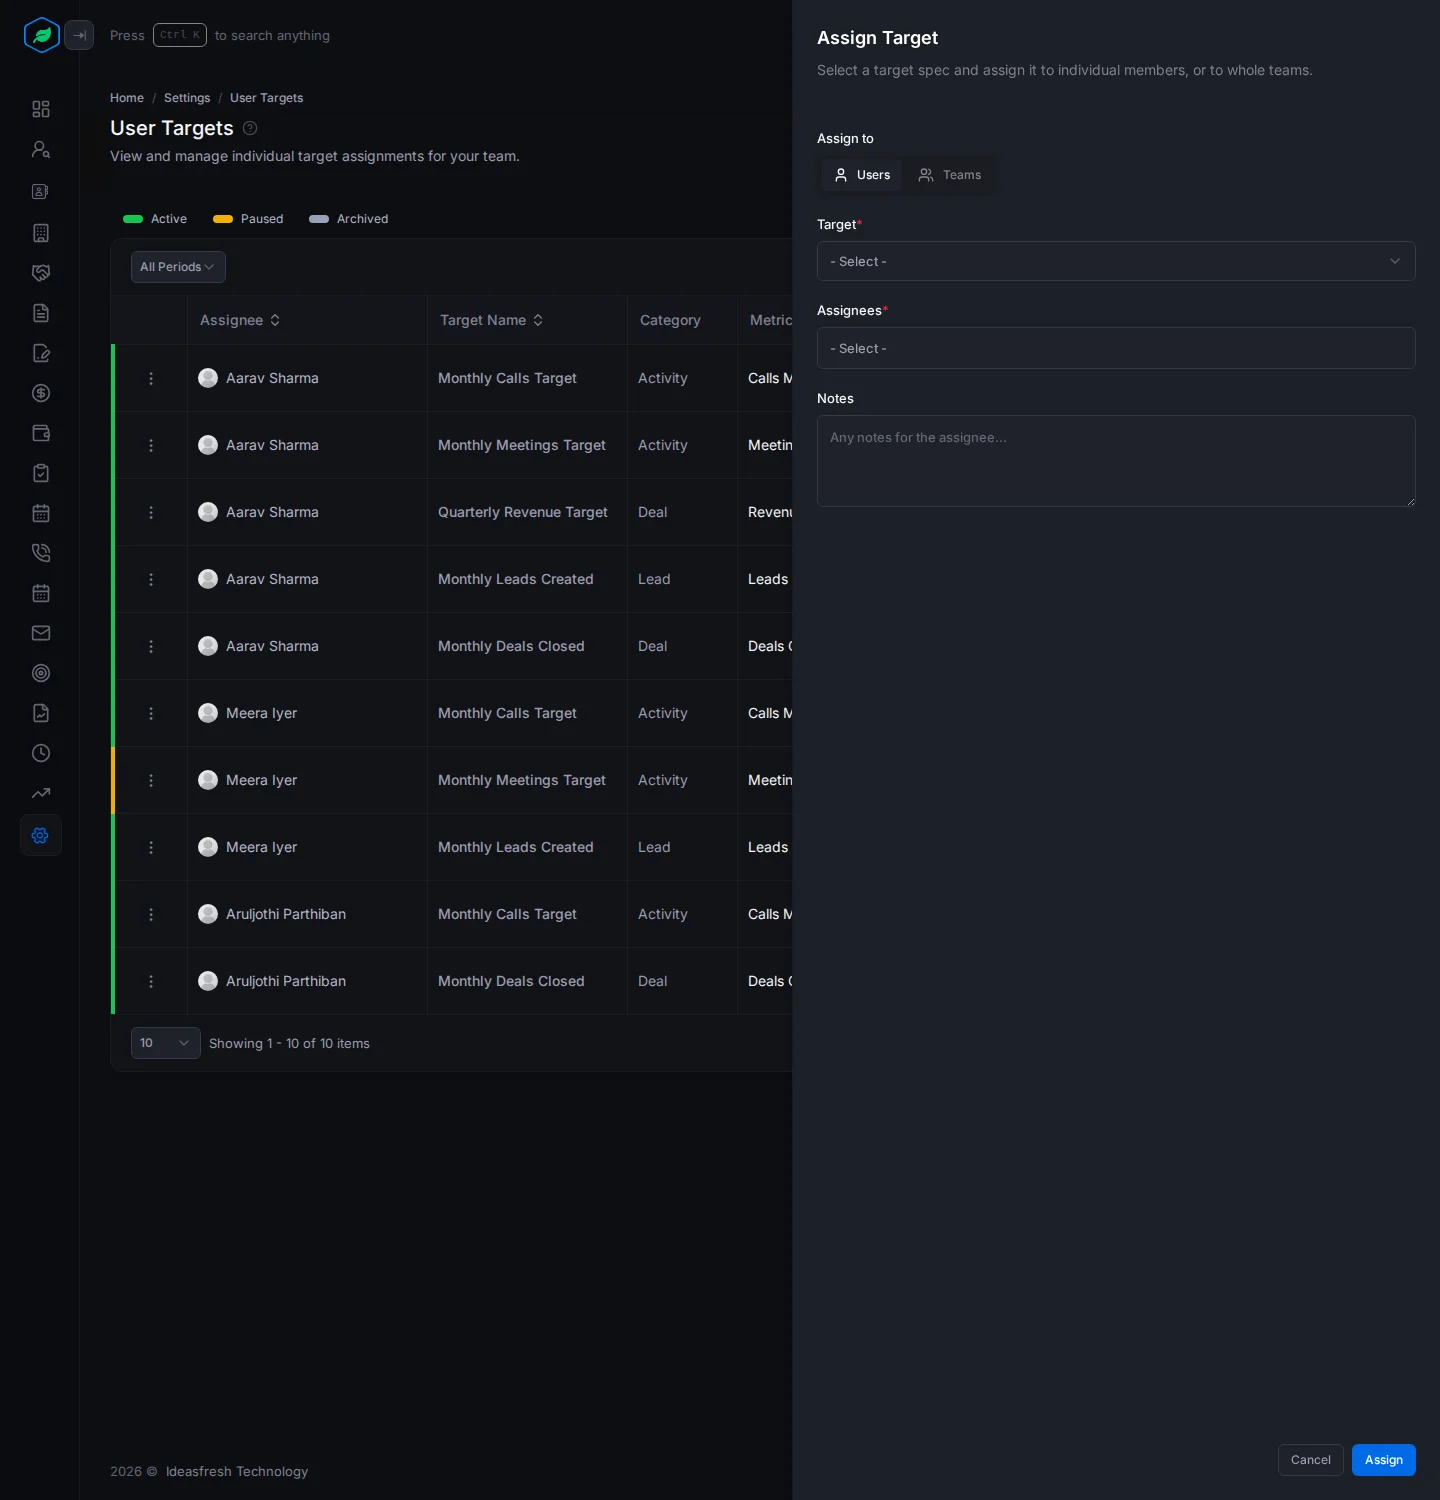Viewport: 1440px width, 1500px height.
Task: Open the phone calls sidebar icon
Action: point(41,553)
